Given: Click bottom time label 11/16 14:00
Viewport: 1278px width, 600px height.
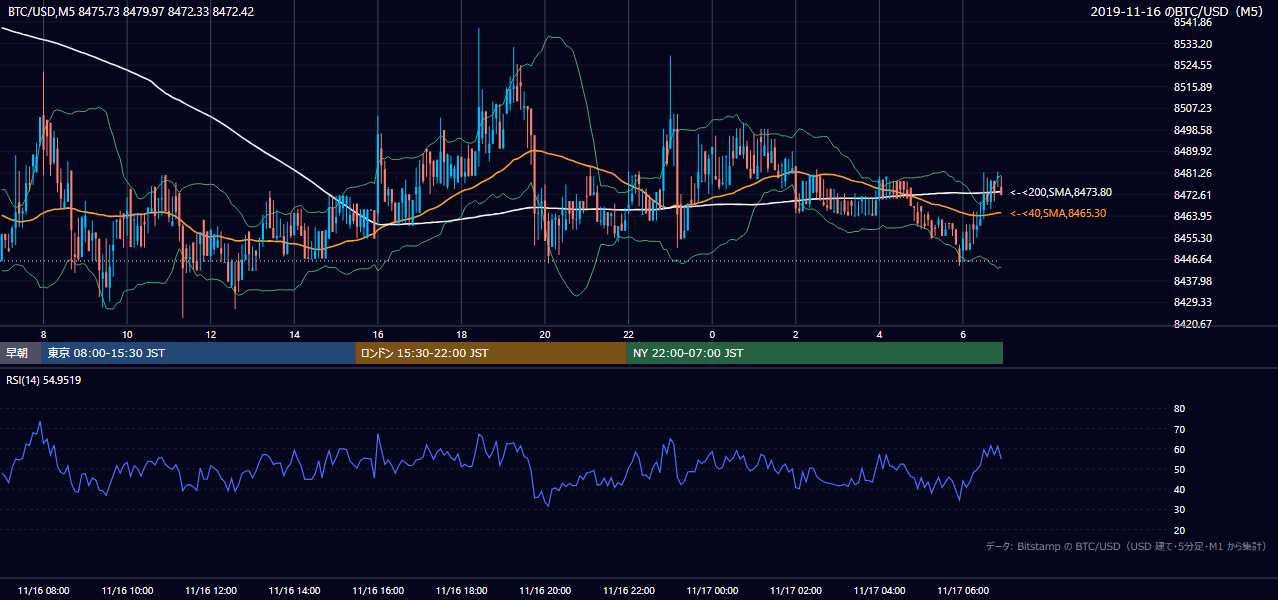Looking at the screenshot, I should point(294,591).
